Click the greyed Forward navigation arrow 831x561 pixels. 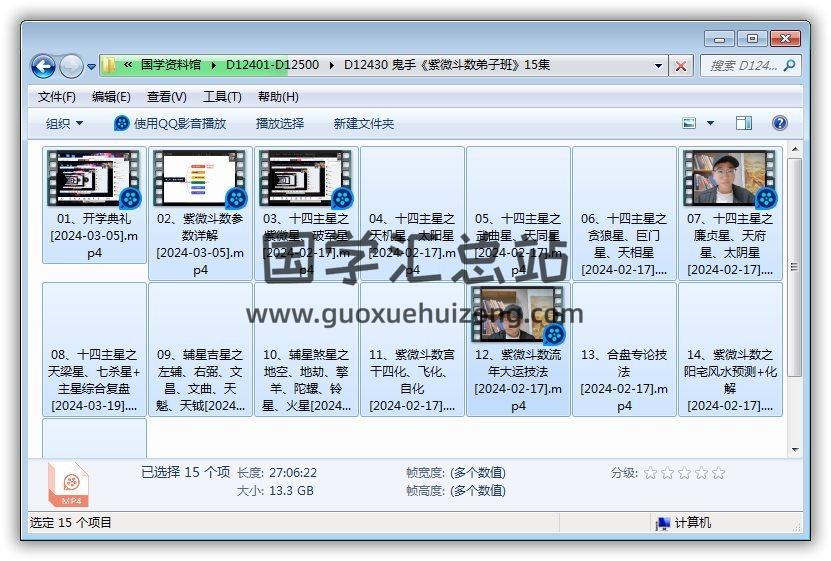pos(71,66)
